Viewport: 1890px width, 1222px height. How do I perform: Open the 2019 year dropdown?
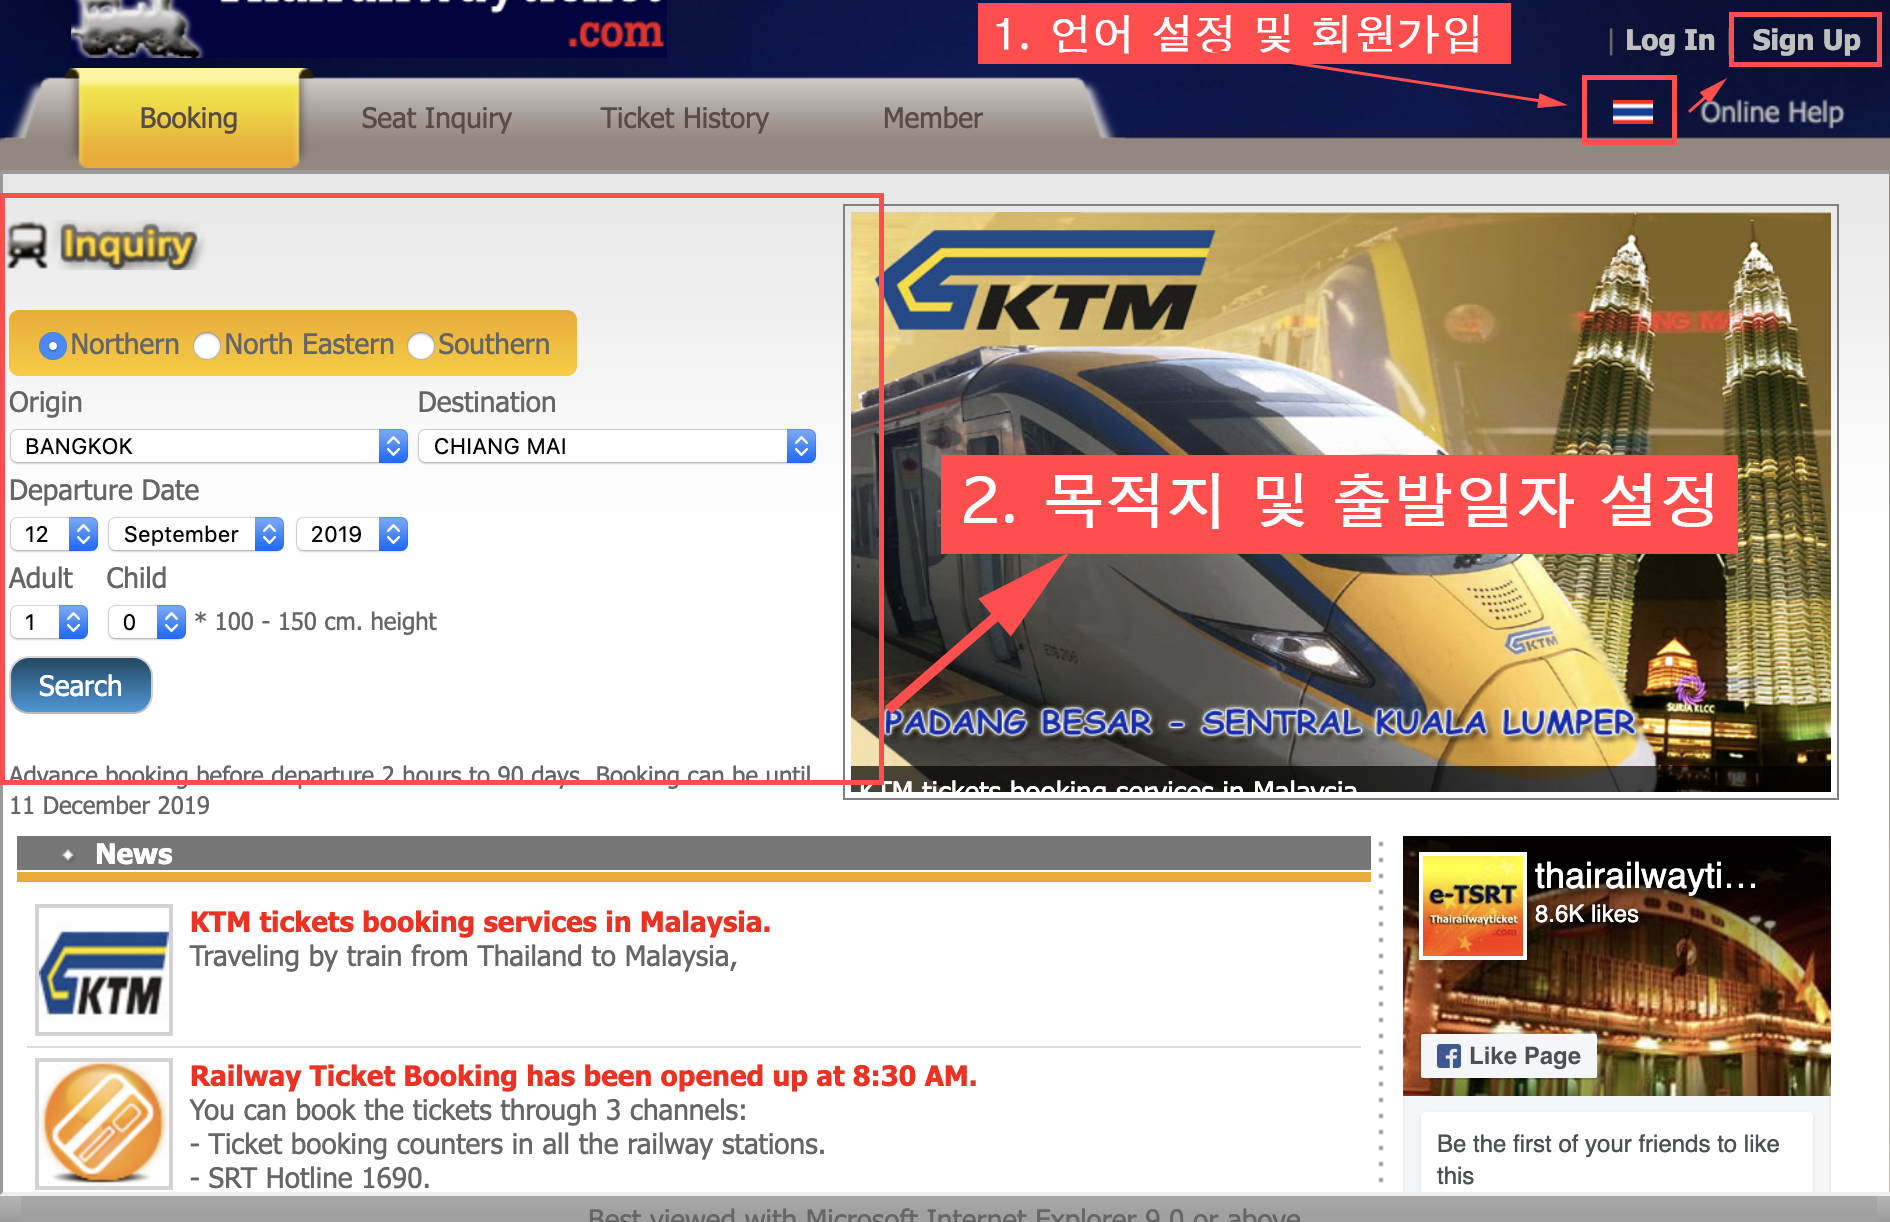point(352,534)
